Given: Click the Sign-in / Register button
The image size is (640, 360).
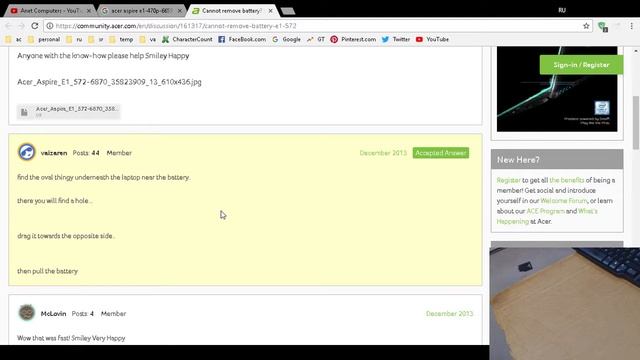Looking at the screenshot, I should [581, 65].
